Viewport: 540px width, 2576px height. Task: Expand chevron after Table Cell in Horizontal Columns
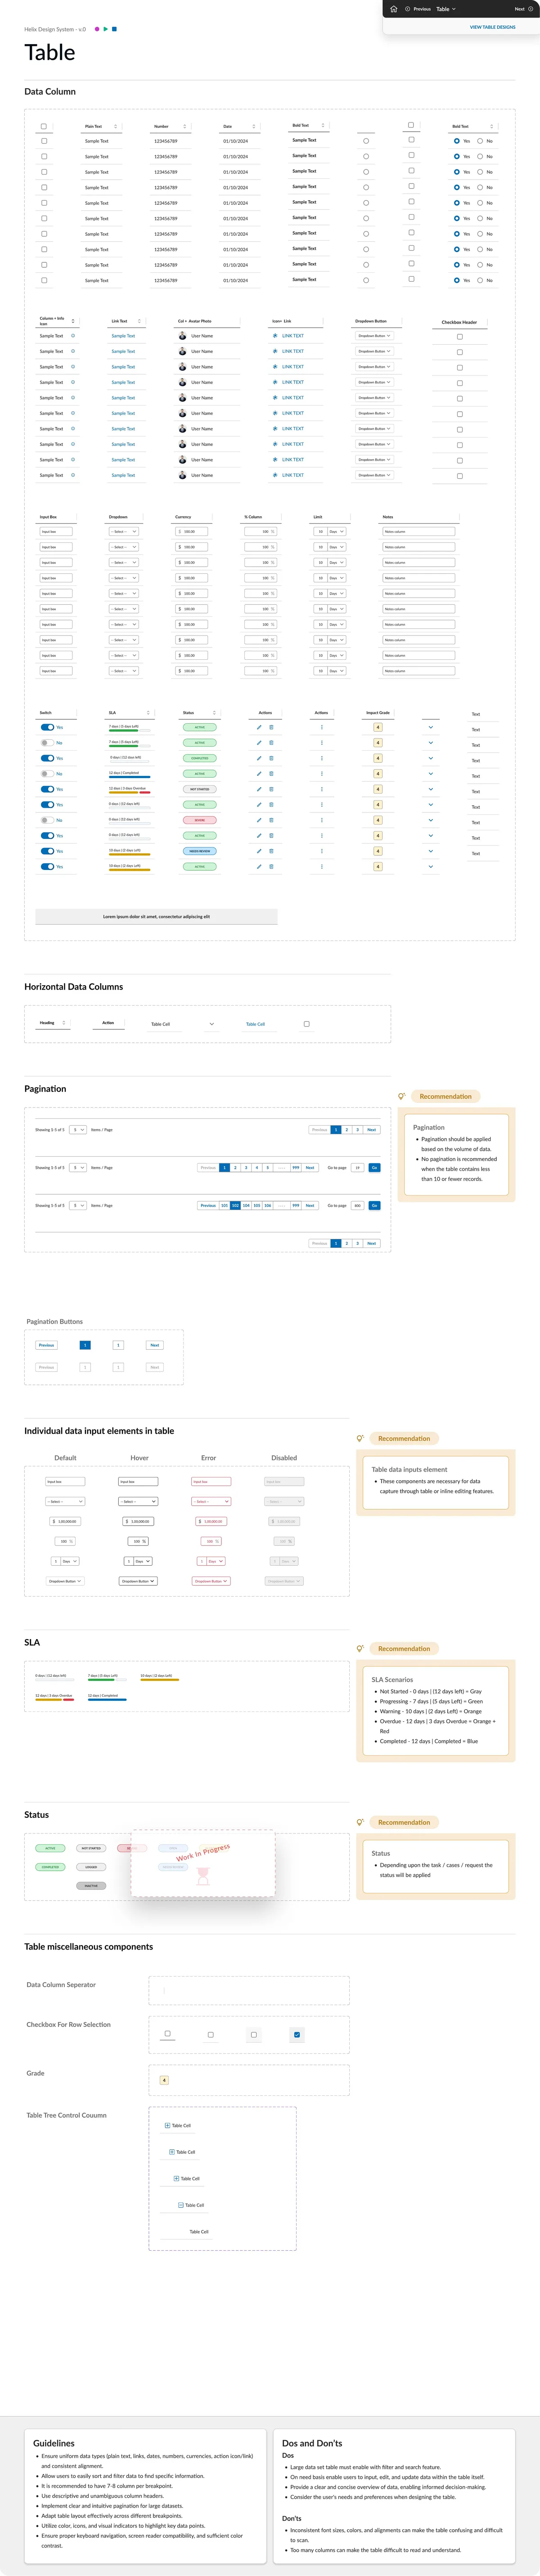tap(211, 1024)
